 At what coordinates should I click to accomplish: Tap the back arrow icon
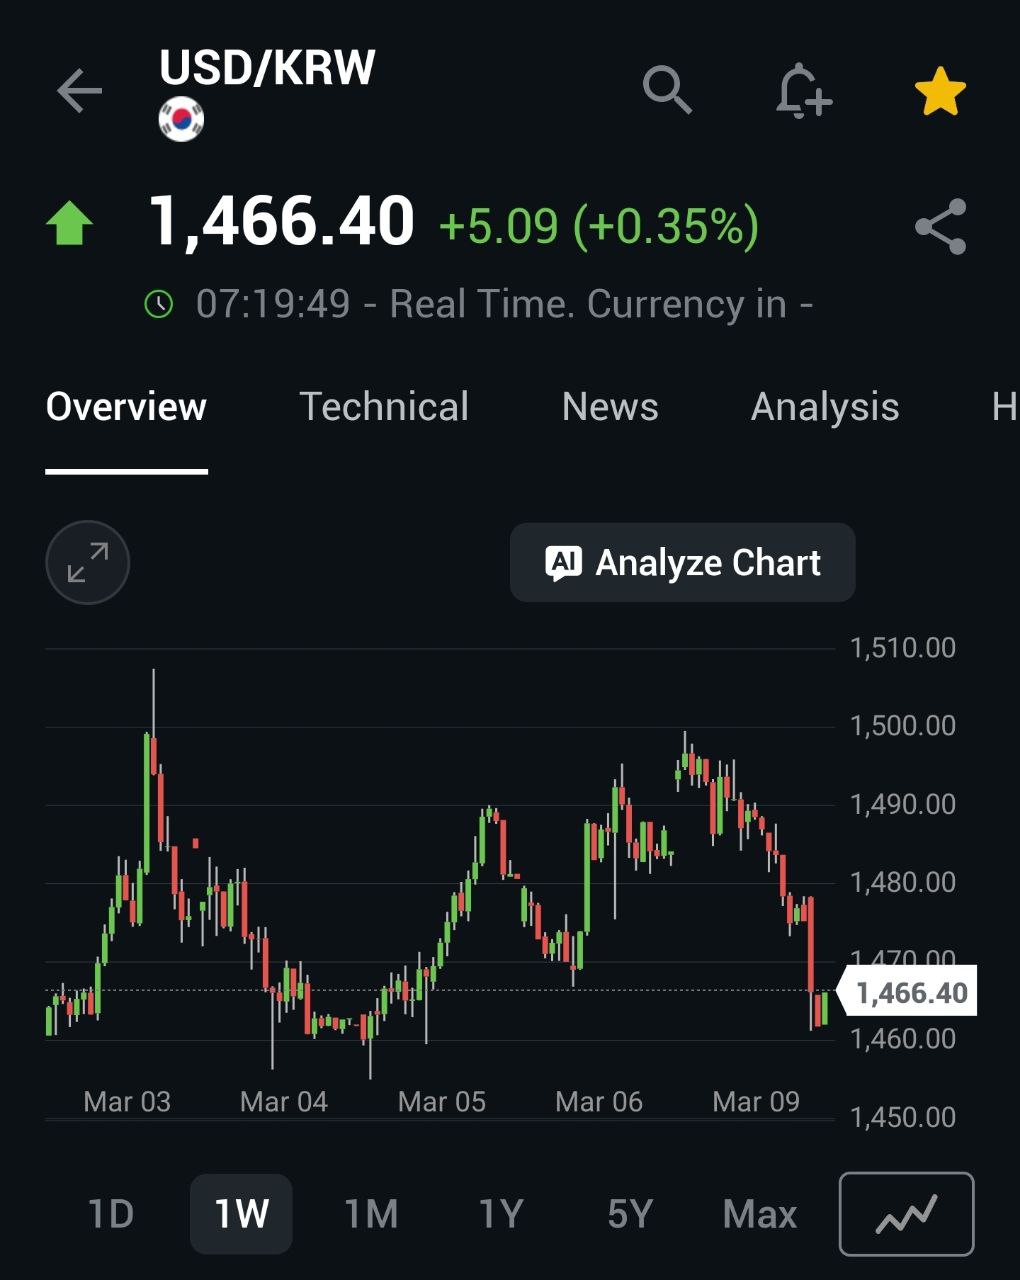[x=80, y=92]
